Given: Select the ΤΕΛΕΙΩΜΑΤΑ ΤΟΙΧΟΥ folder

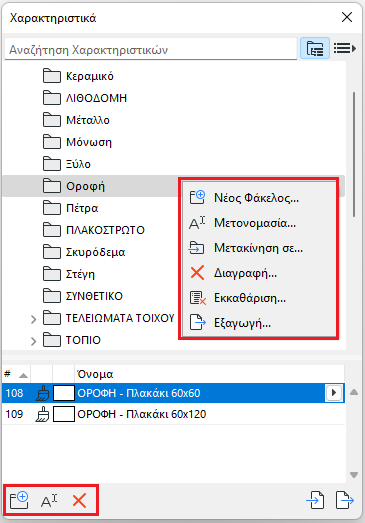Looking at the screenshot, I should (x=109, y=318).
